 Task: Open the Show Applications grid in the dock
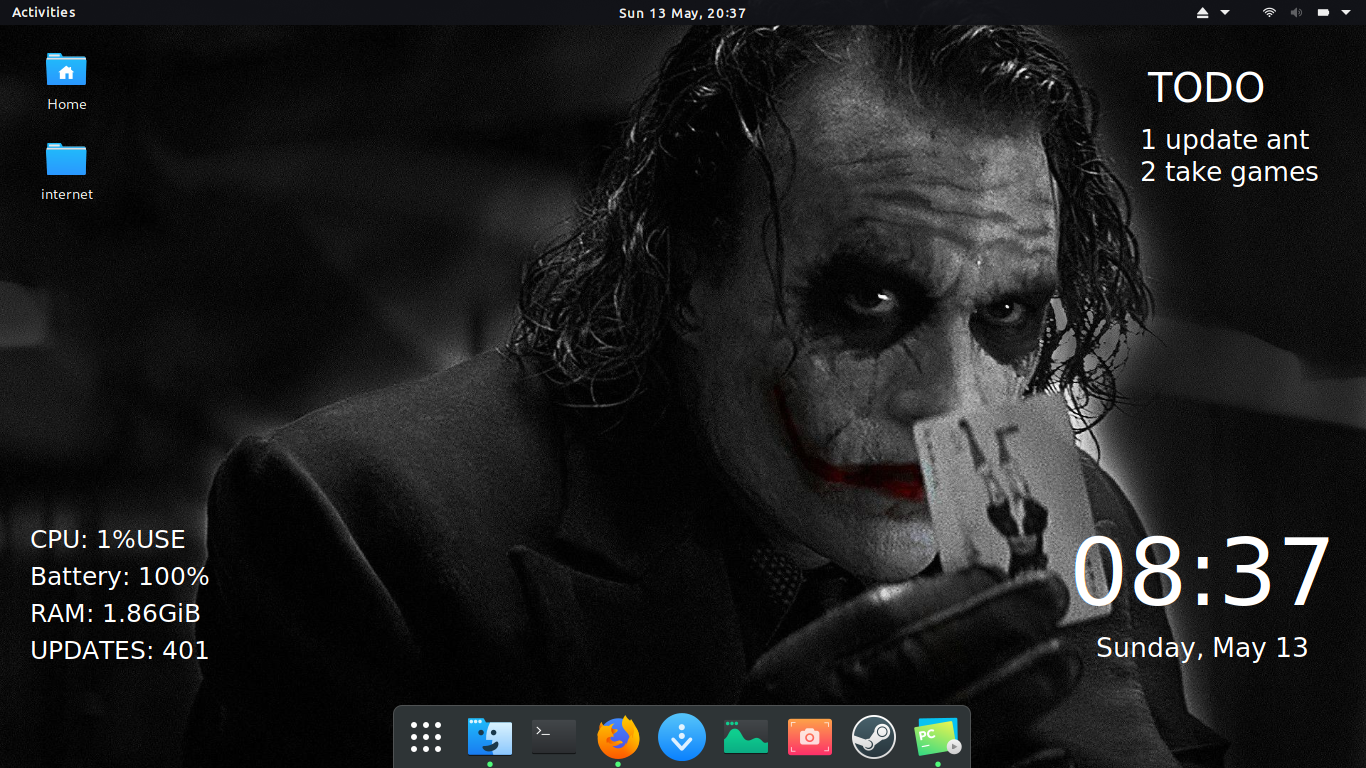(x=426, y=737)
